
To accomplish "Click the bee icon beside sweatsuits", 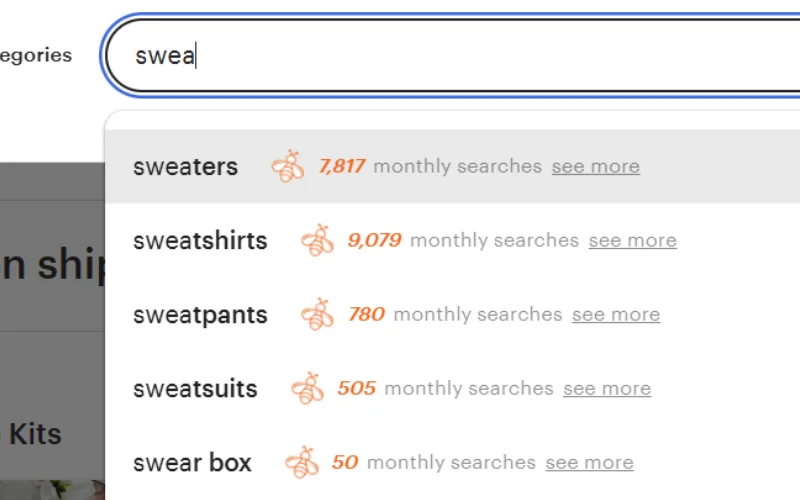I will (308, 388).
